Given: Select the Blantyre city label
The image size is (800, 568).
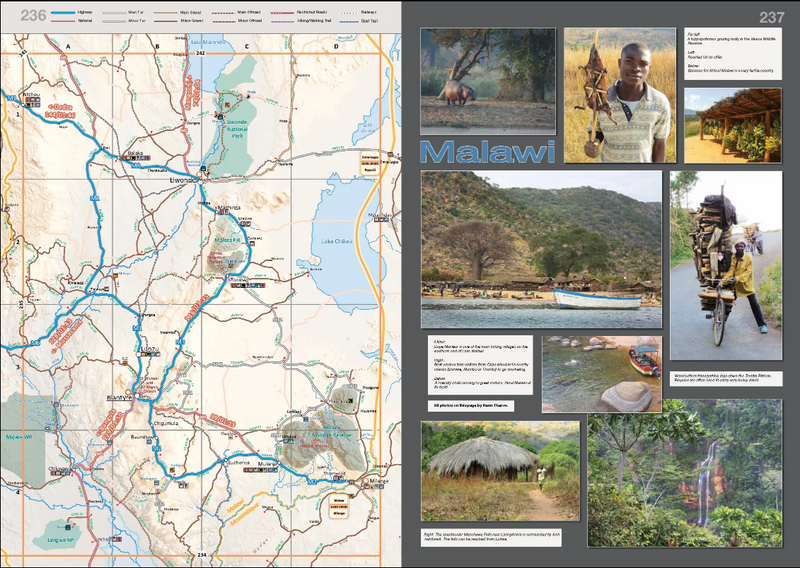Looking at the screenshot, I should 119,397.
